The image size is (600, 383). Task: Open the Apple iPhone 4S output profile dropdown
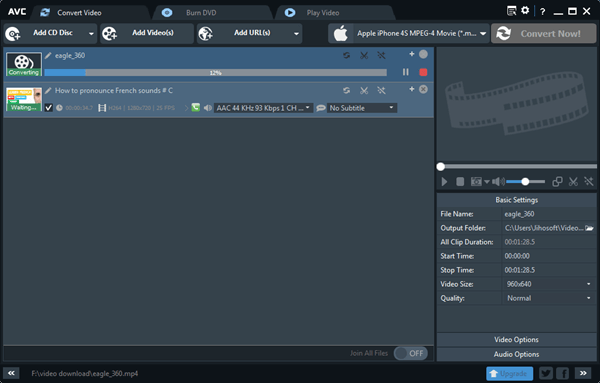(x=409, y=33)
